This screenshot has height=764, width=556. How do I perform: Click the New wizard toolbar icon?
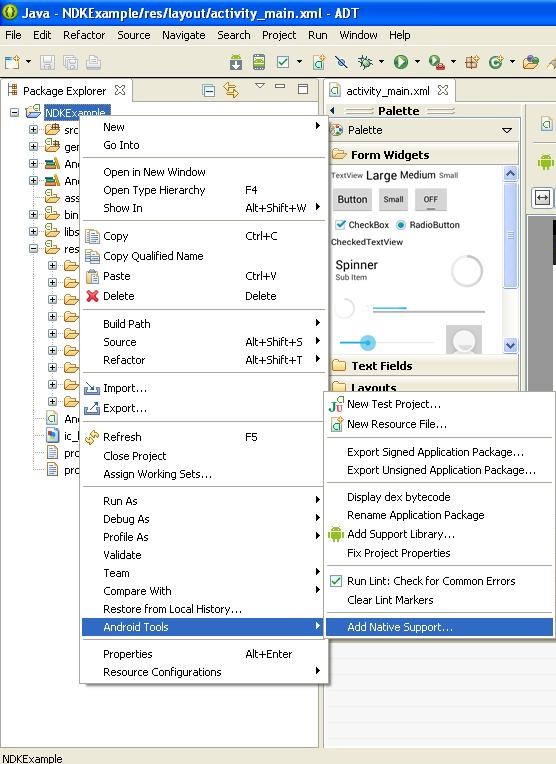point(12,62)
